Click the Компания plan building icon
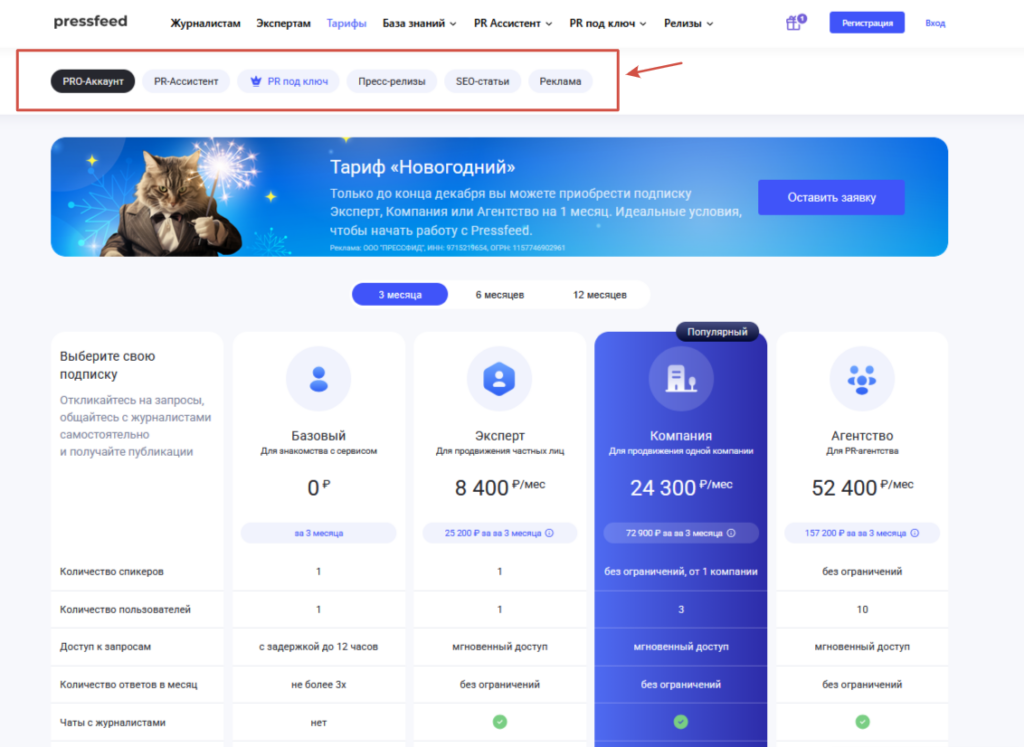The image size is (1024, 747). pyautogui.click(x=680, y=379)
